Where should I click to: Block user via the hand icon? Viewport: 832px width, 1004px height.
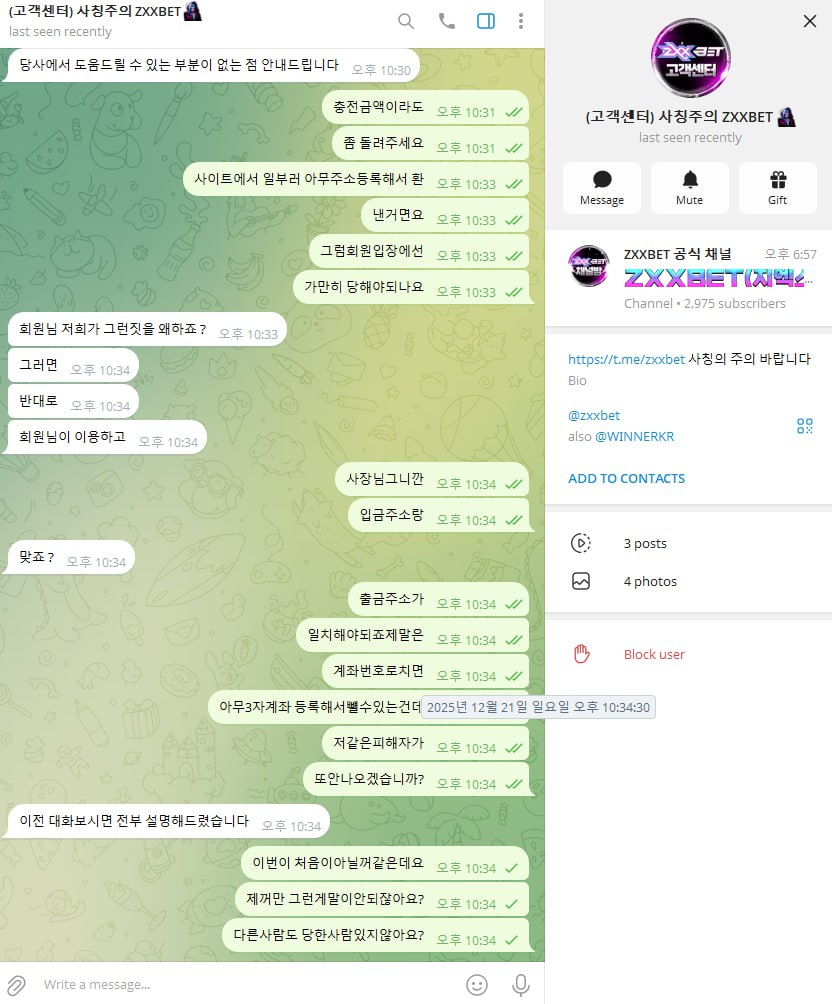point(689,654)
